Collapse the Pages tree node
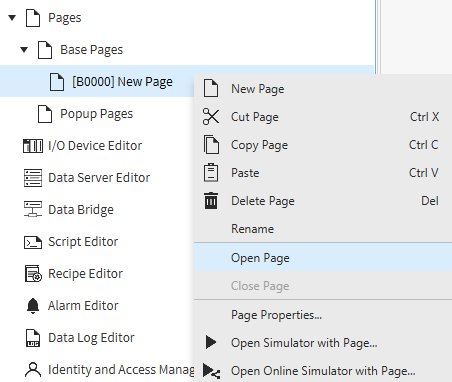This screenshot has height=382, width=452. click(x=12, y=18)
